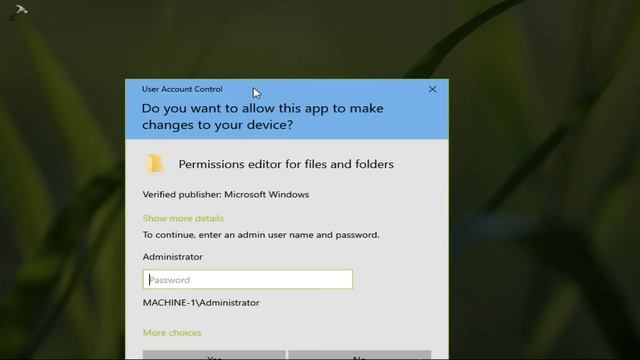This screenshot has height=360, width=640.
Task: Open the More choices link
Action: click(172, 333)
